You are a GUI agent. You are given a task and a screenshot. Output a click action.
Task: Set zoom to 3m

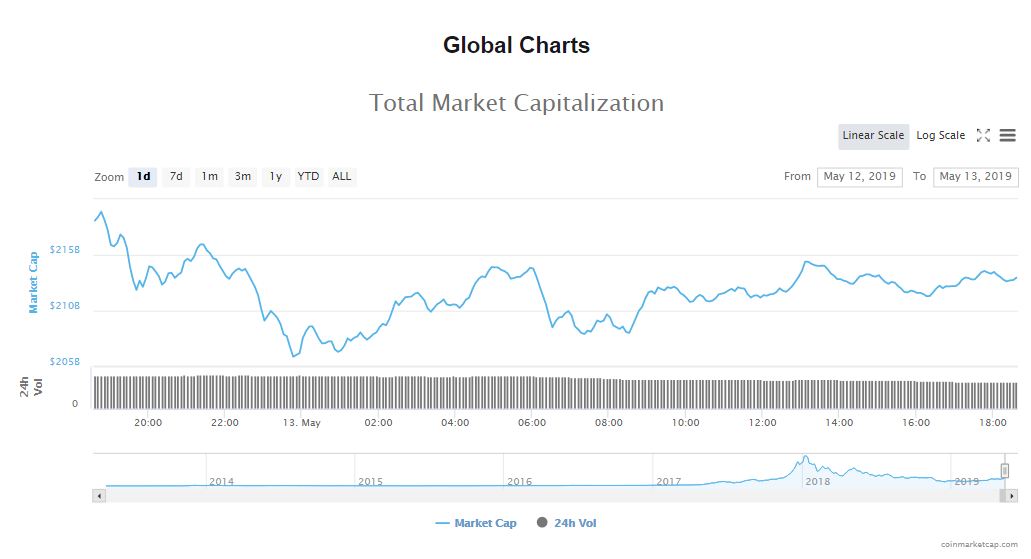pyautogui.click(x=243, y=177)
